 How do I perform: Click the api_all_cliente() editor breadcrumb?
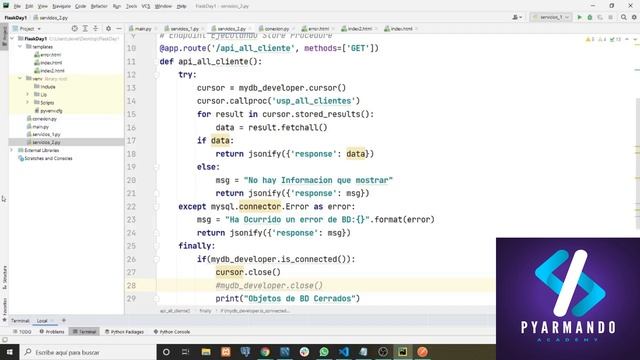click(x=175, y=311)
